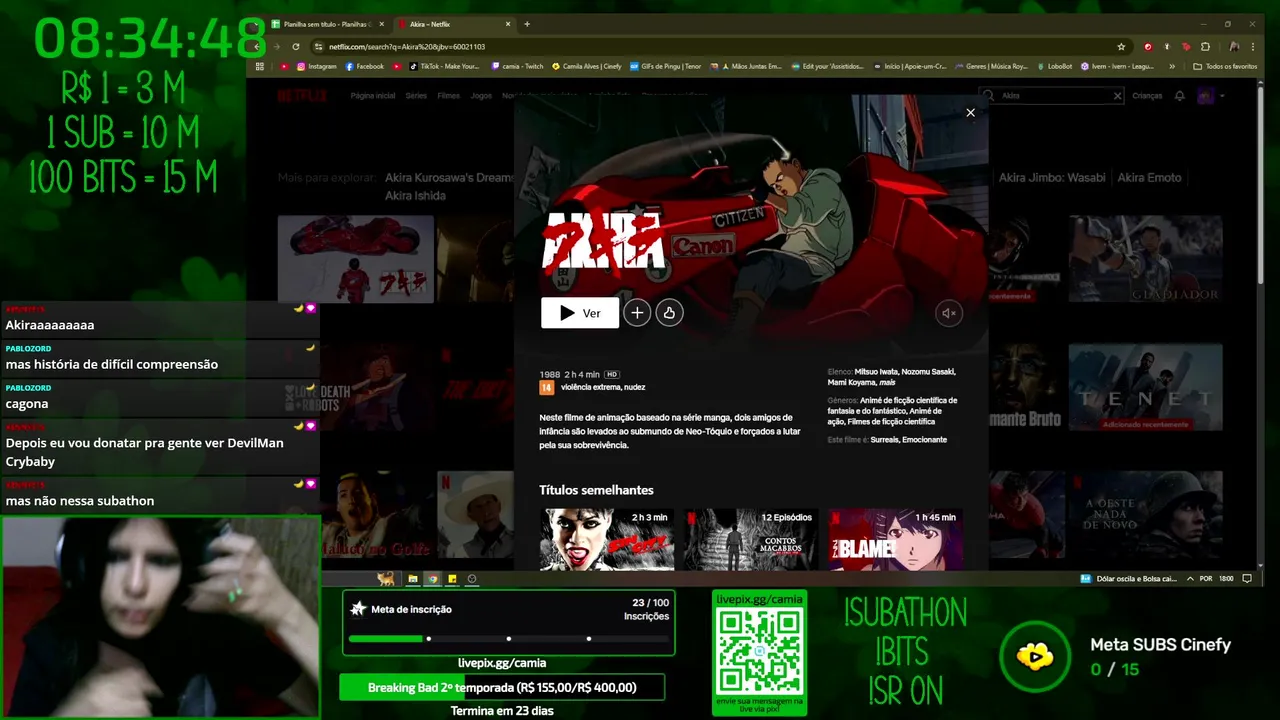Select the Akira Kurosawa's Dreams suggestion
The height and width of the screenshot is (720, 1280).
[450, 178]
